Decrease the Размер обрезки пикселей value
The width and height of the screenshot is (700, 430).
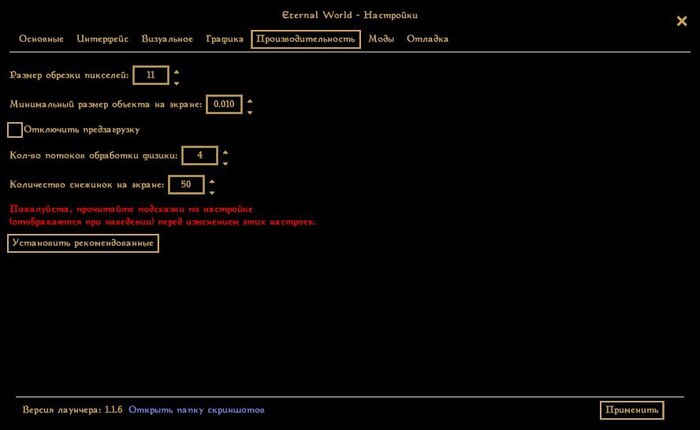pyautogui.click(x=177, y=82)
